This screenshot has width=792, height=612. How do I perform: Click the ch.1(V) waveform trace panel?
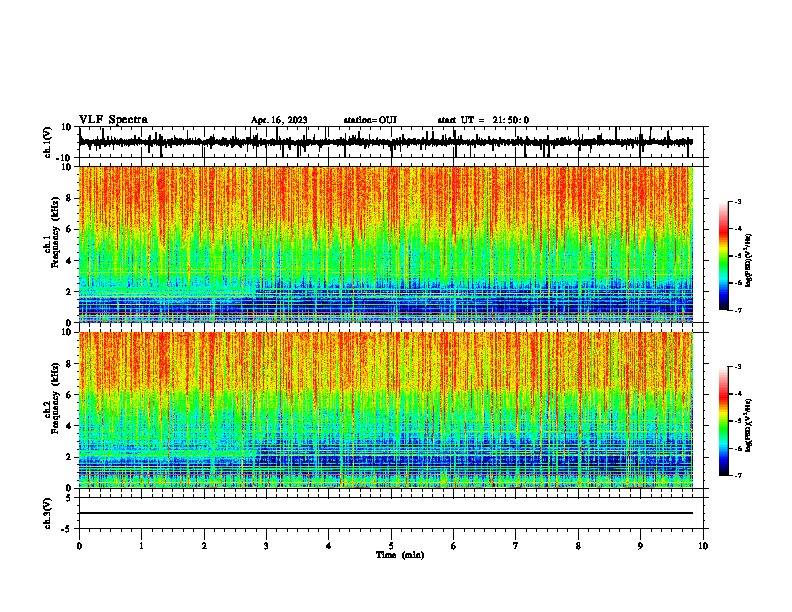tap(393, 142)
